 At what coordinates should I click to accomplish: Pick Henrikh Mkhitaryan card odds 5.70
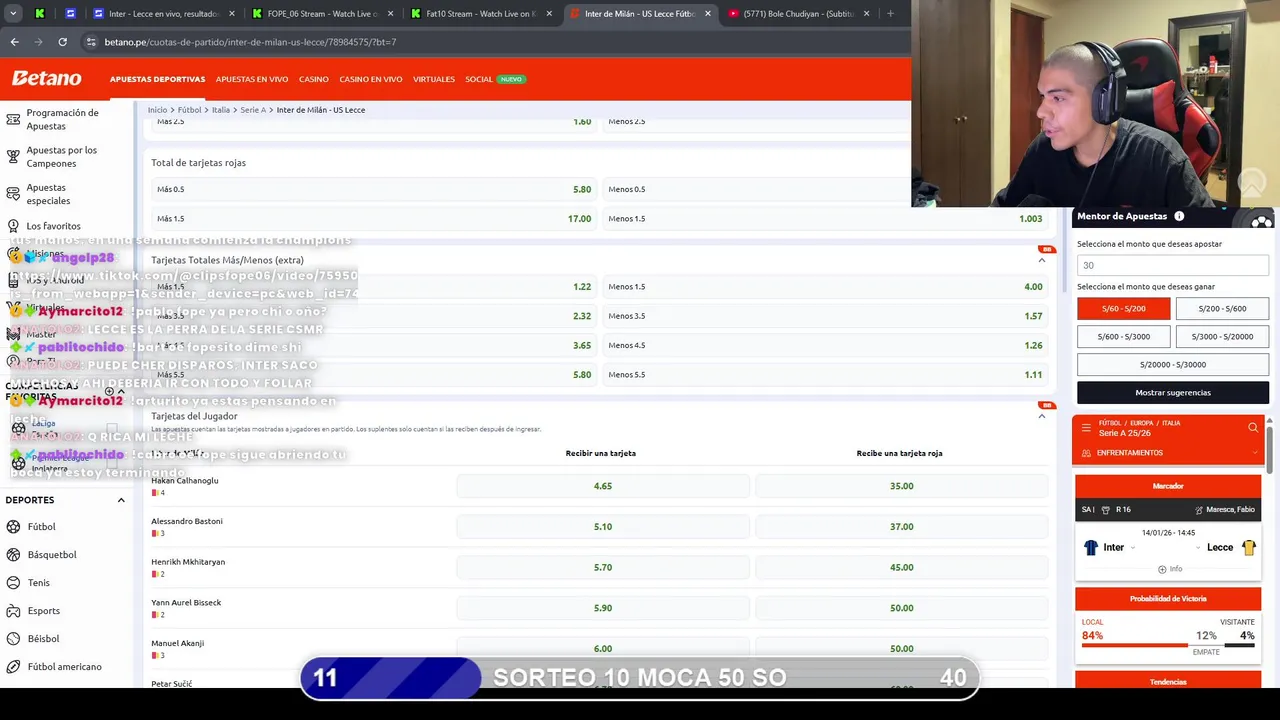[603, 567]
